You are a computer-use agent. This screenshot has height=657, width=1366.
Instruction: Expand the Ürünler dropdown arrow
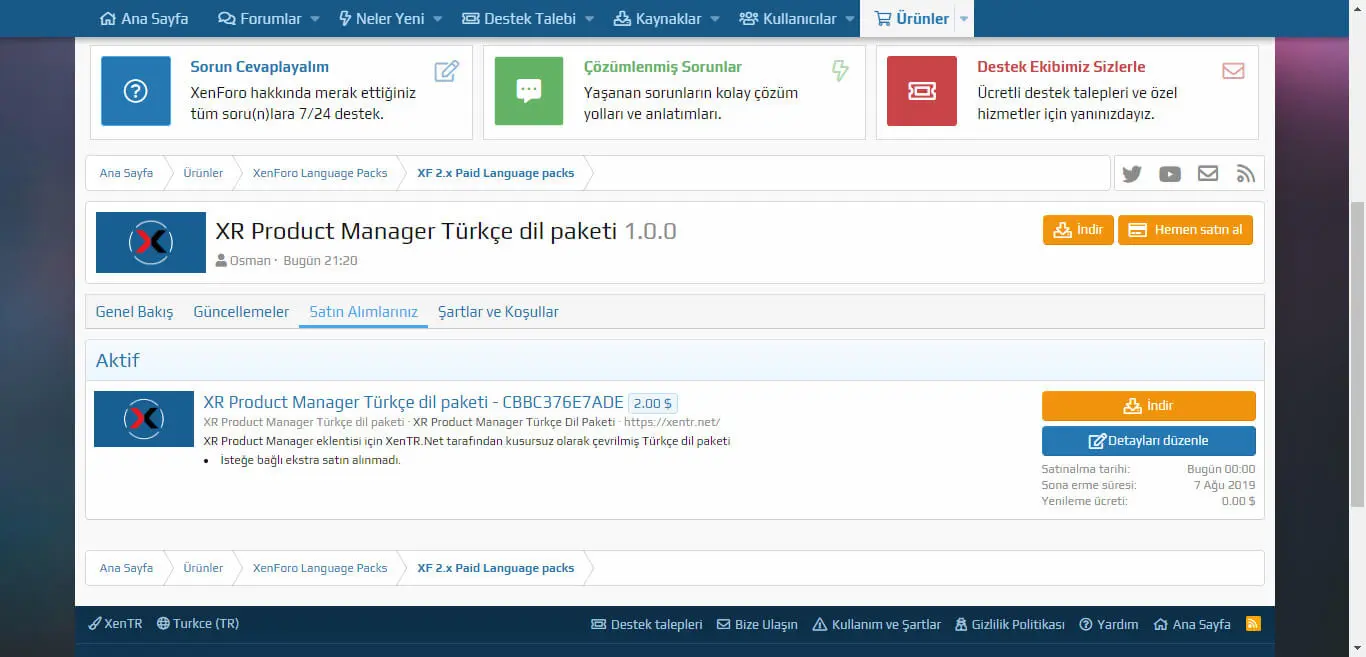click(964, 19)
